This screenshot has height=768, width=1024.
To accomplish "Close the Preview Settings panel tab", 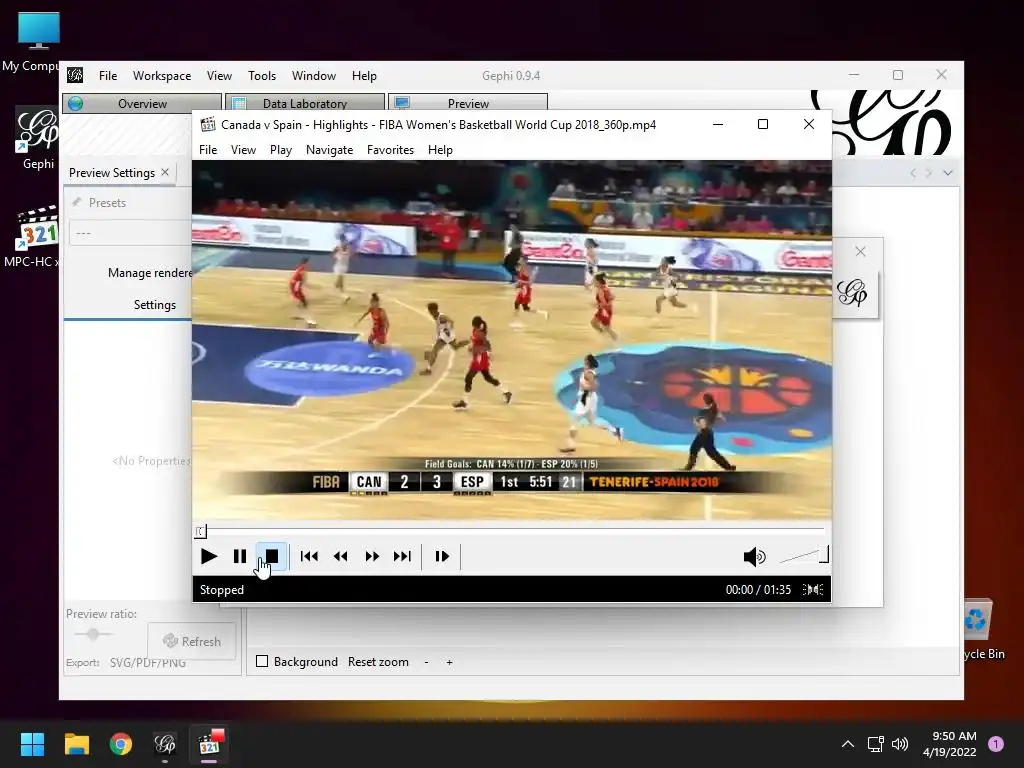I will (x=165, y=172).
